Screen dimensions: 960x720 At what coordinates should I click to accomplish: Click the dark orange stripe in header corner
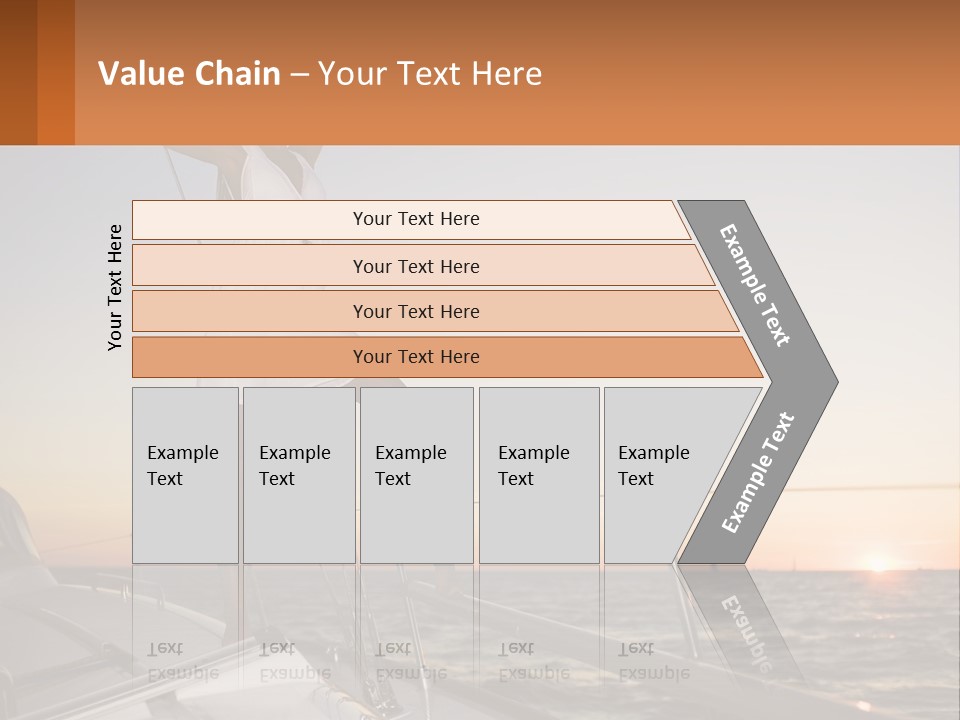(18, 72)
